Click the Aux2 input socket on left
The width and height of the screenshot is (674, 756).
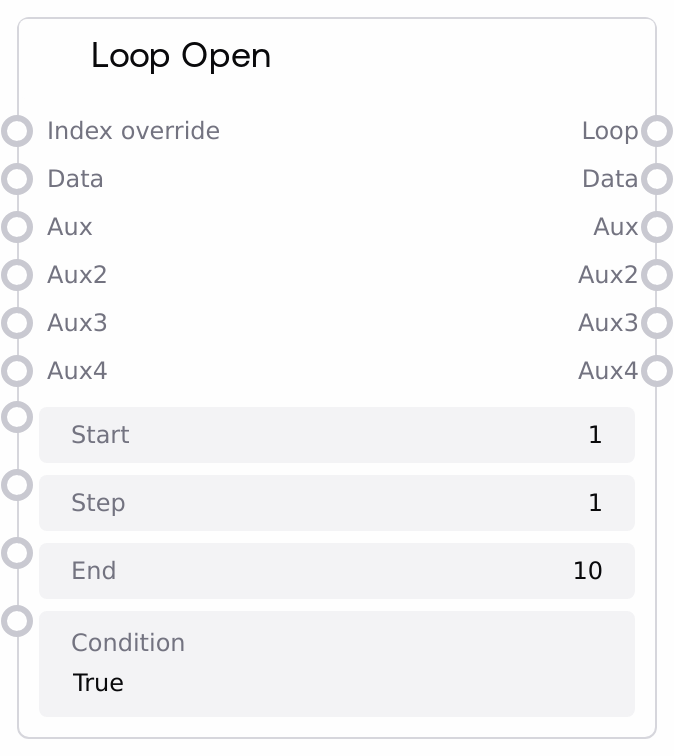click(x=17, y=275)
